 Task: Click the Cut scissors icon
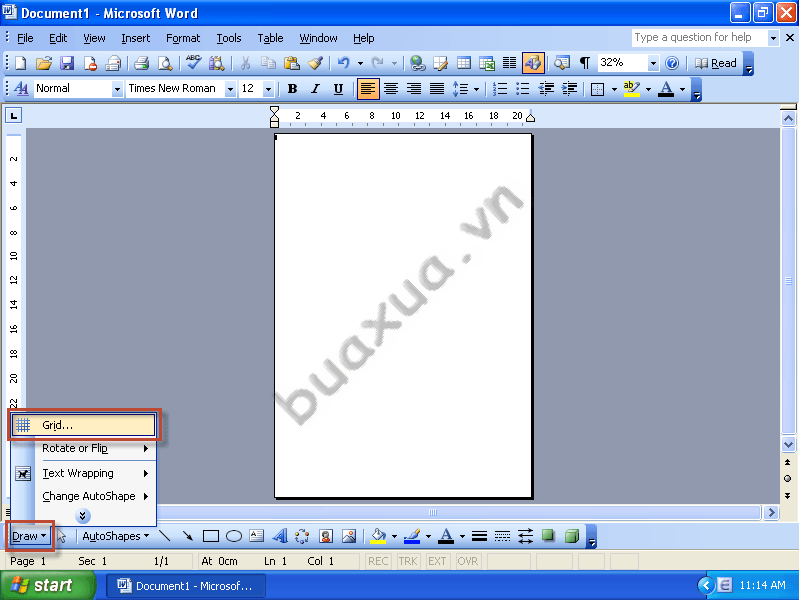pyautogui.click(x=245, y=63)
